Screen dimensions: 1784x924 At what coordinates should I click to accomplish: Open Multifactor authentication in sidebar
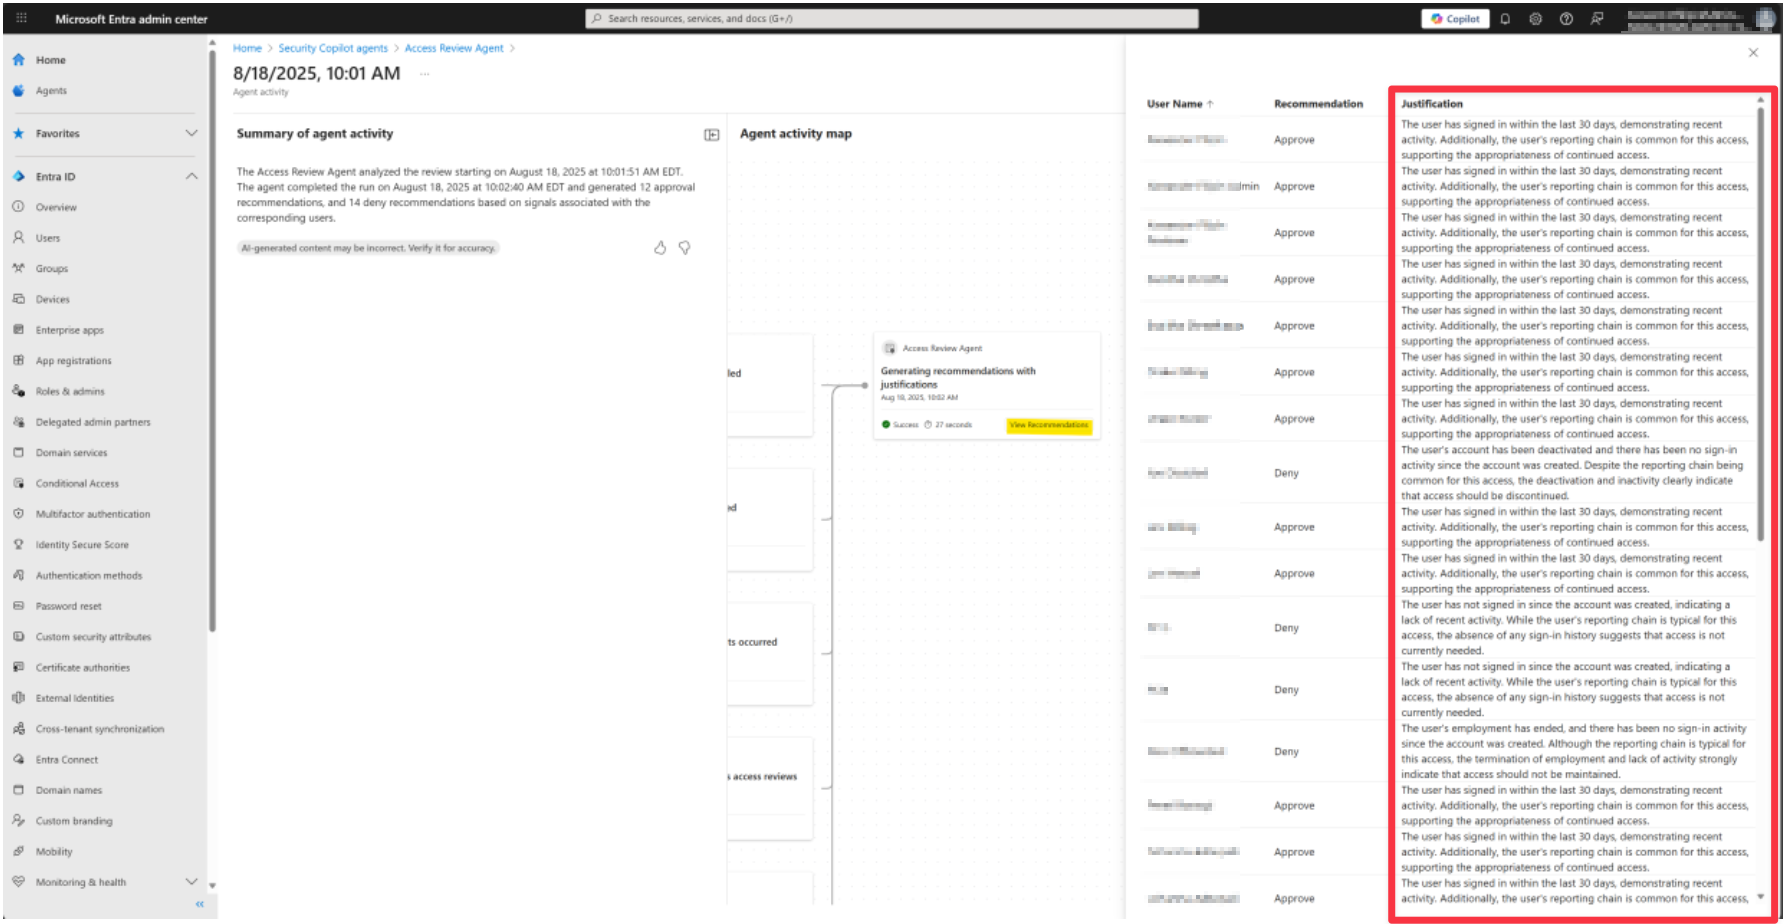(92, 514)
